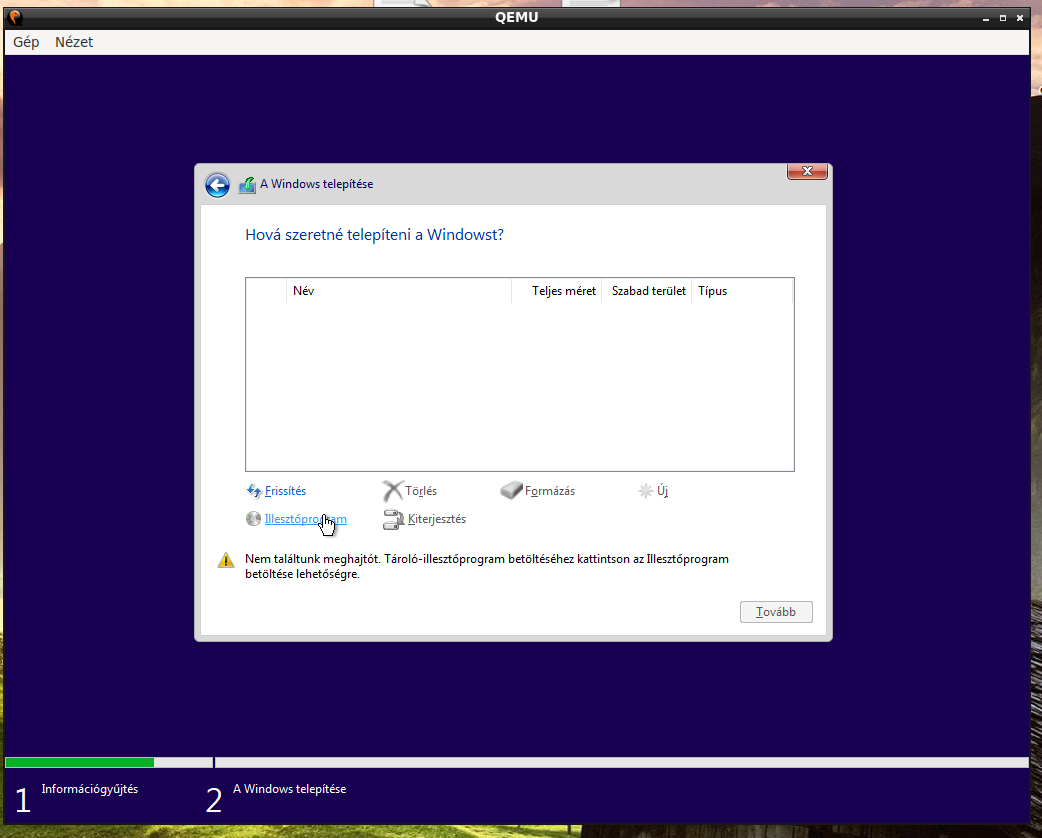Click the Frissítés link
Image resolution: width=1042 pixels, height=838 pixels.
[285, 491]
